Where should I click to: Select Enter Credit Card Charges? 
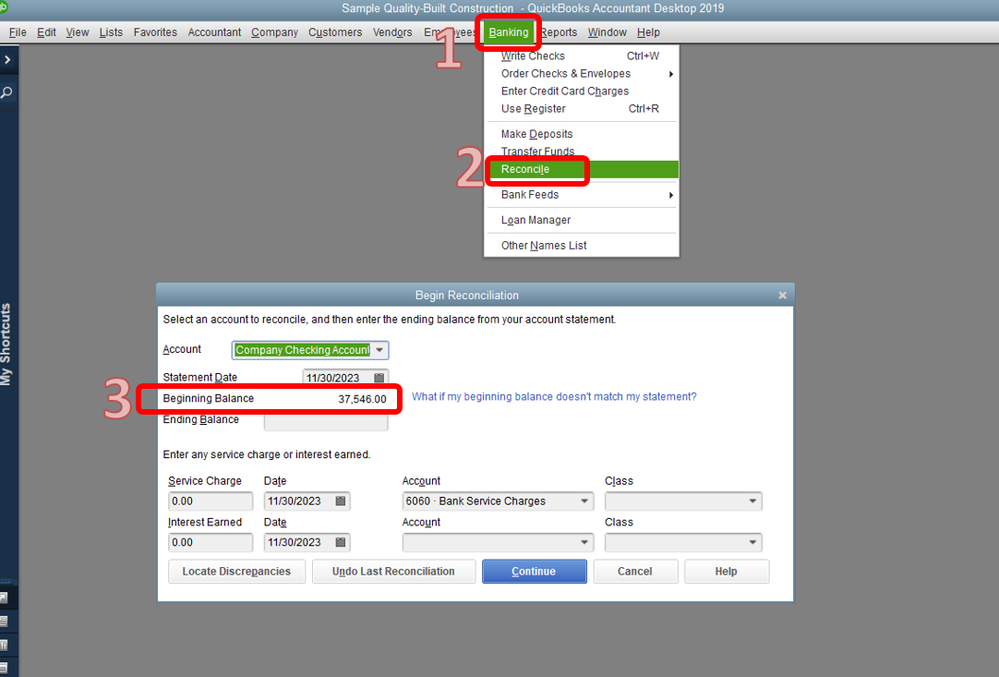(x=581, y=91)
